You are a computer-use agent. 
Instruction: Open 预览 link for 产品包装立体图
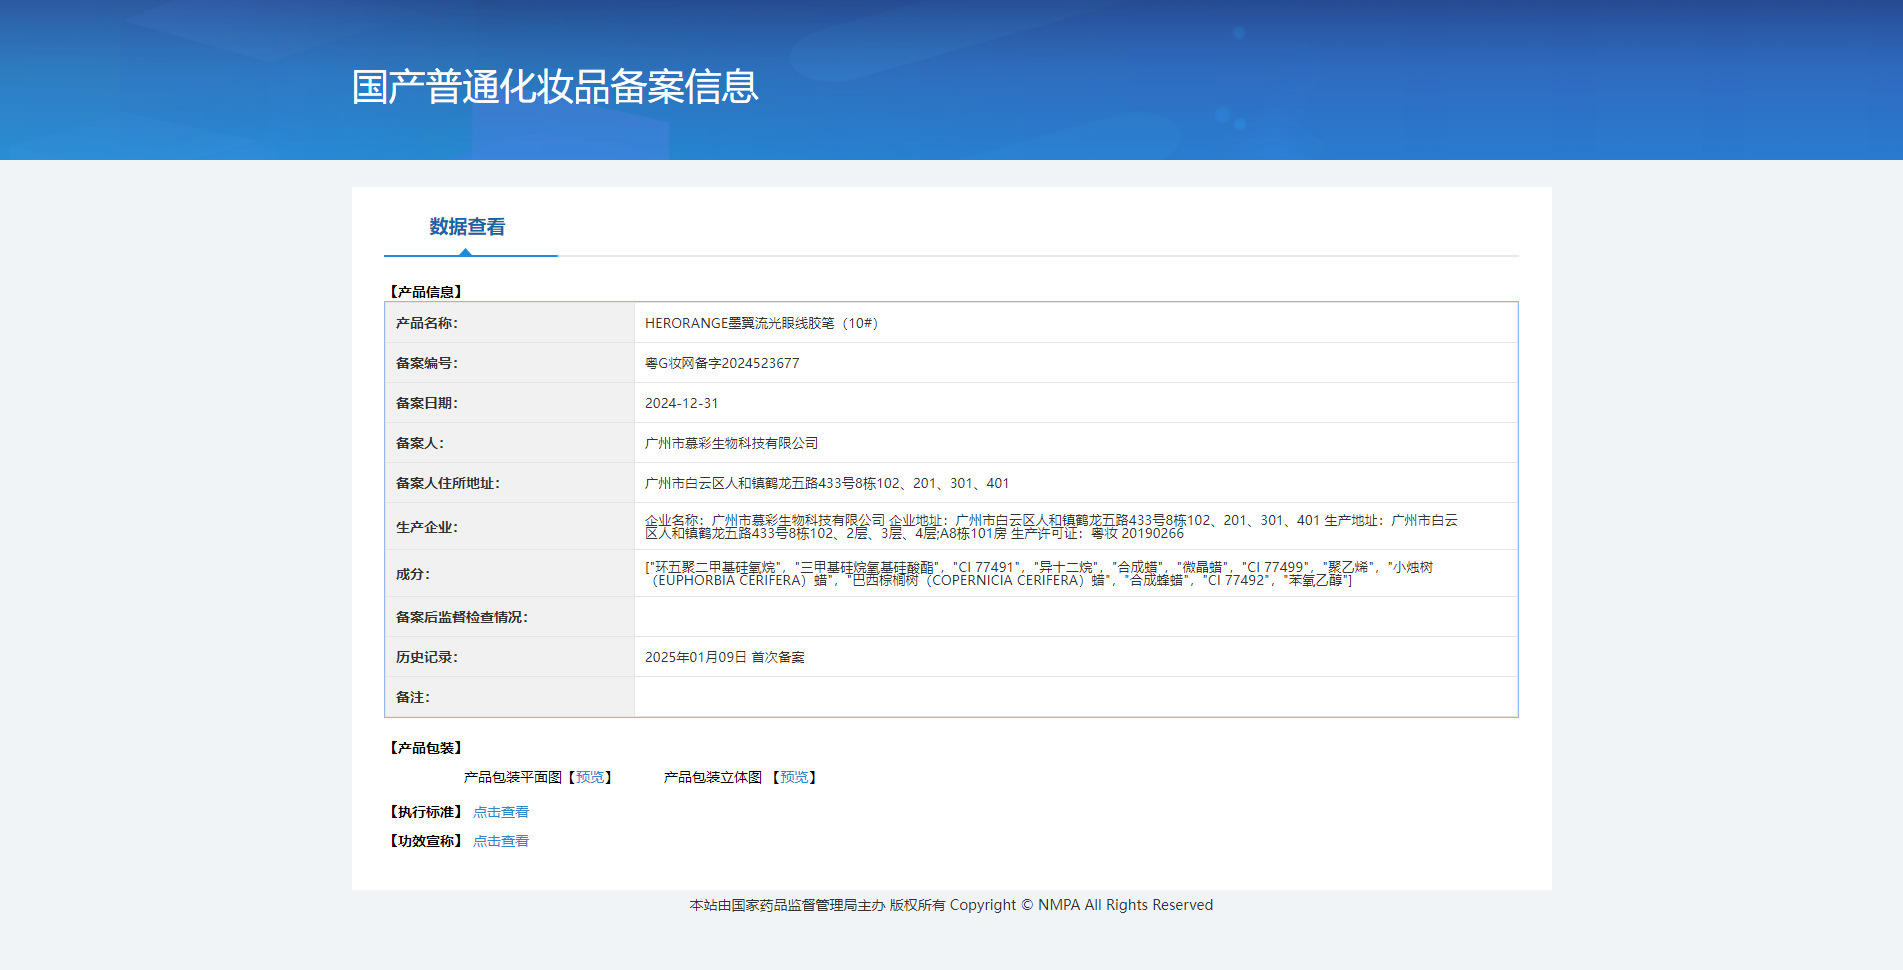click(794, 777)
